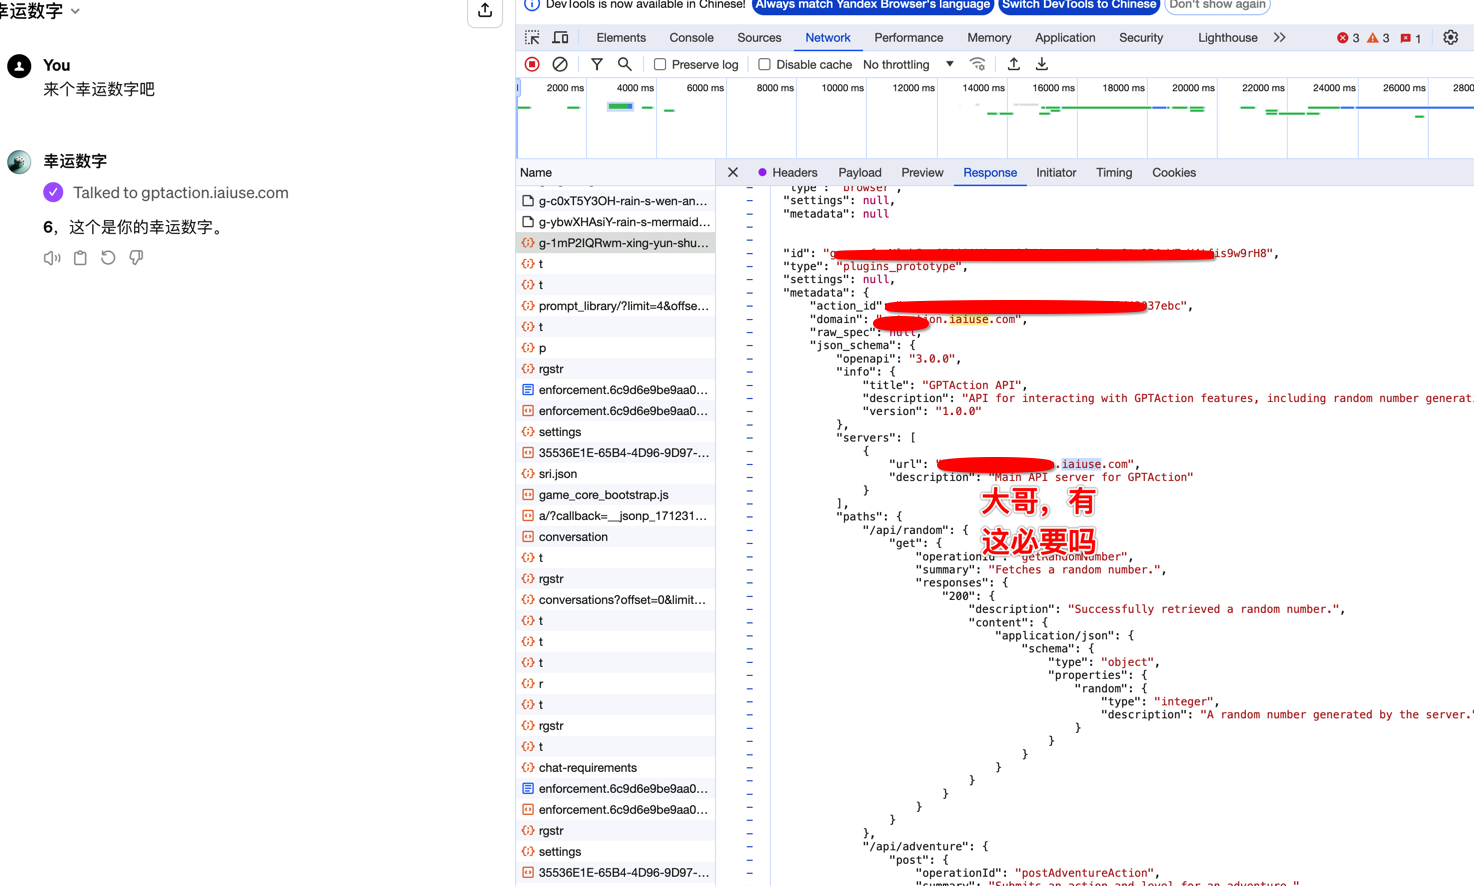Collapse the fold marker beside "/api/random": {
This screenshot has width=1474, height=886.
point(749,530)
